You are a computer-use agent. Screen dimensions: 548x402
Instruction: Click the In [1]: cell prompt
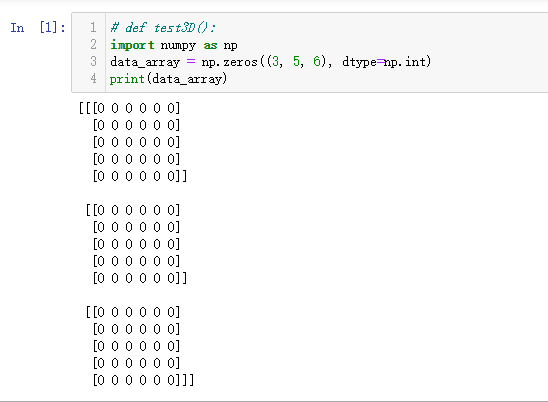click(x=38, y=27)
